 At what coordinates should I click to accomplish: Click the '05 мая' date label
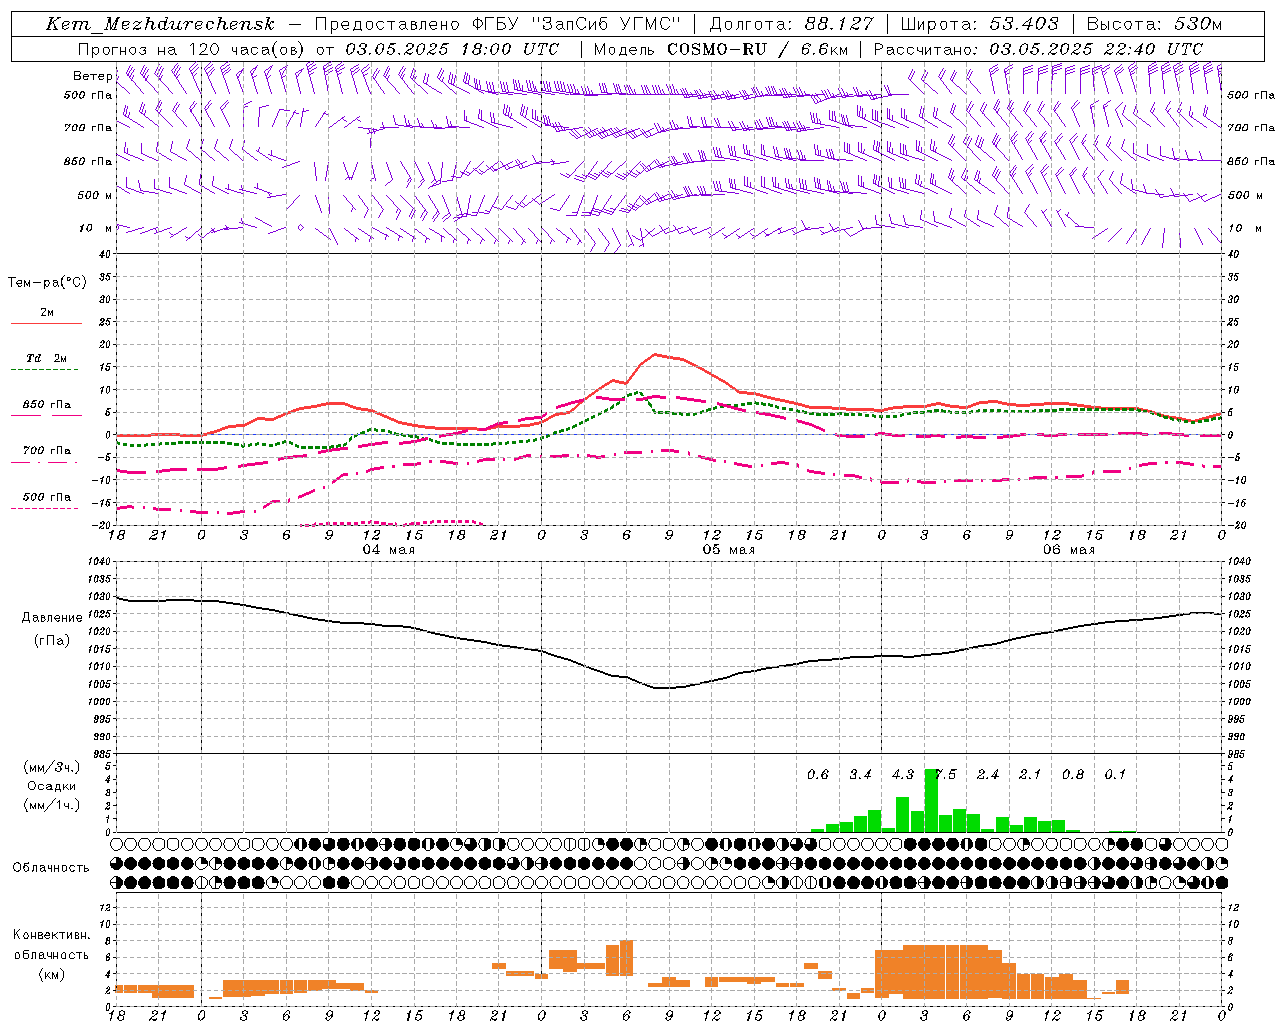click(x=728, y=550)
